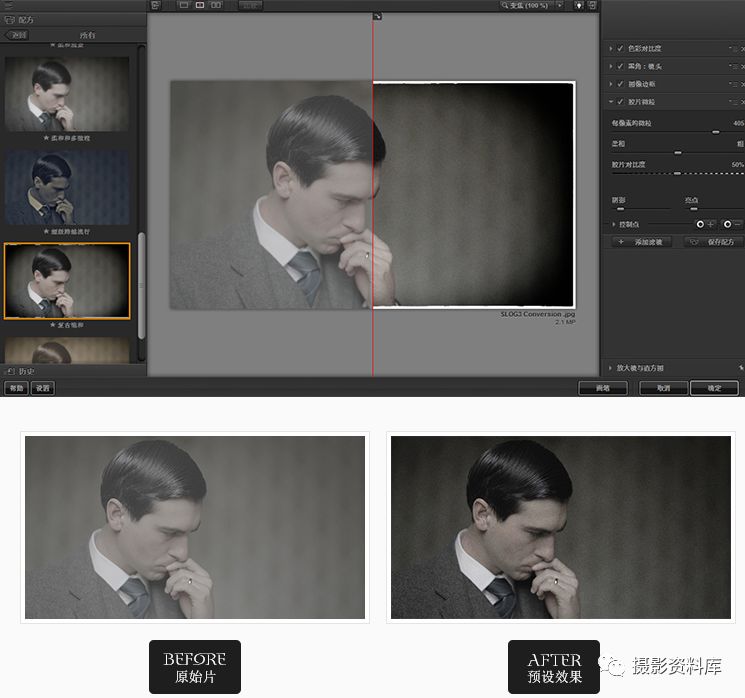Click the 确定 confirm button

713,388
